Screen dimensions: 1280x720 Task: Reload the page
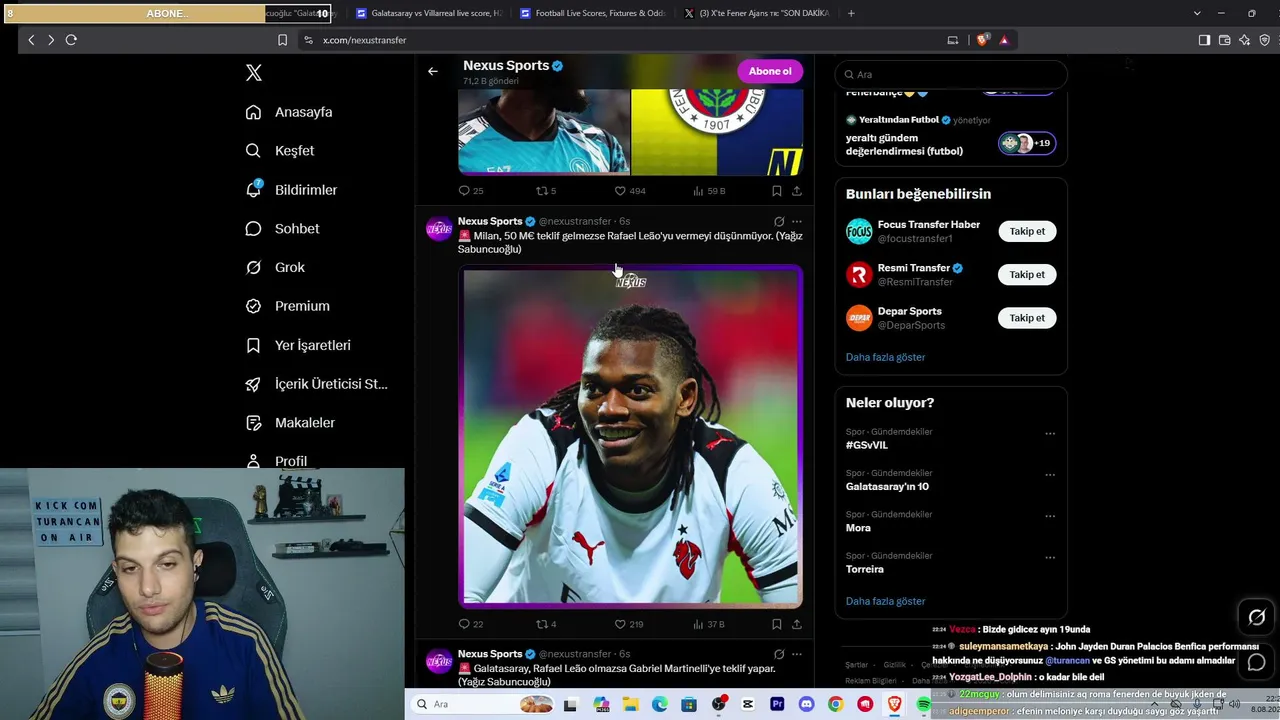[71, 40]
